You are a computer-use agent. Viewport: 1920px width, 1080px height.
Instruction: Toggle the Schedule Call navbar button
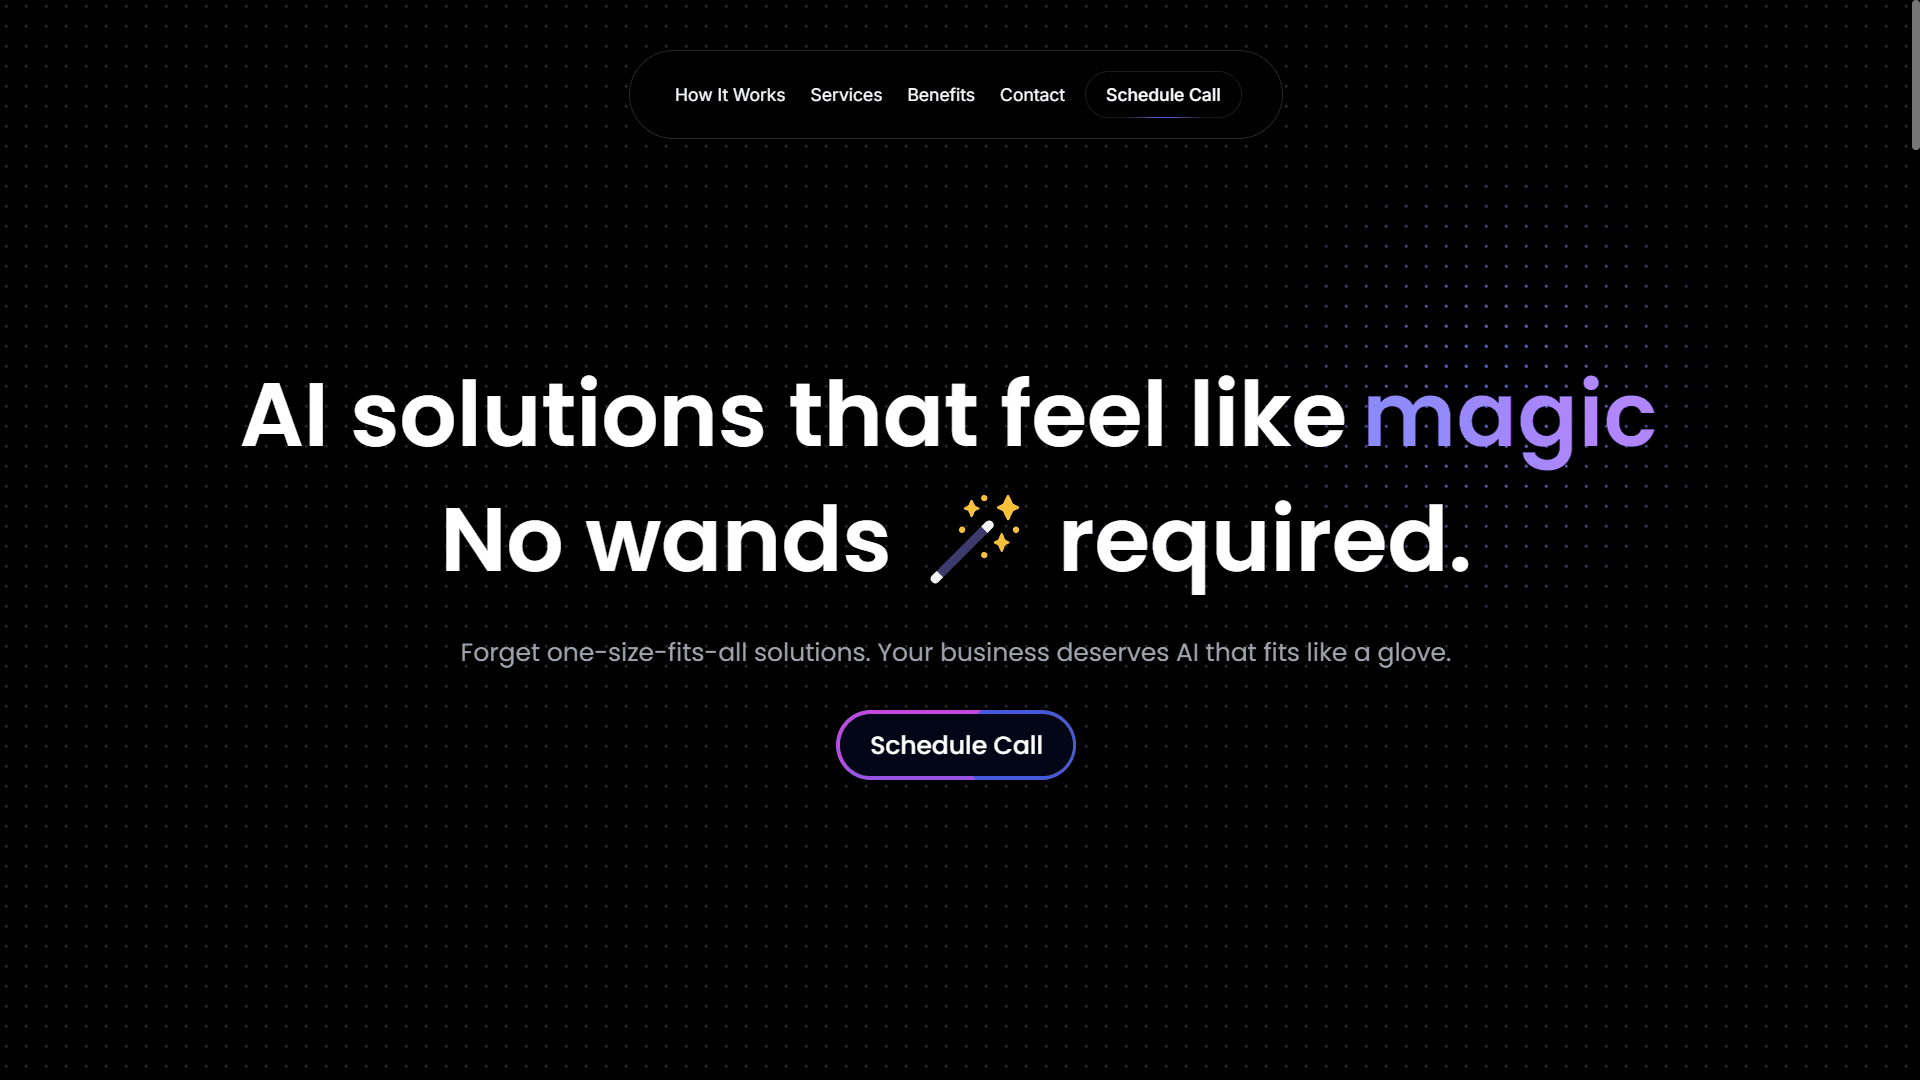[x=1163, y=94]
